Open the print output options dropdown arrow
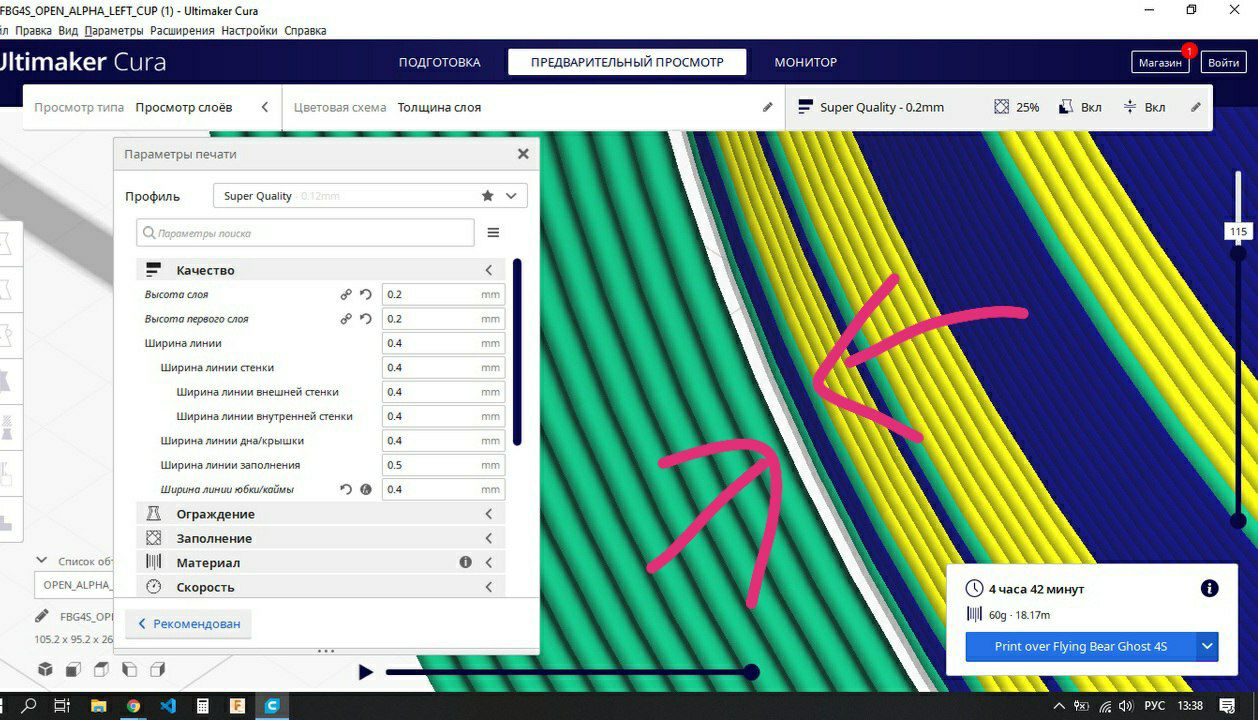 [x=1208, y=646]
